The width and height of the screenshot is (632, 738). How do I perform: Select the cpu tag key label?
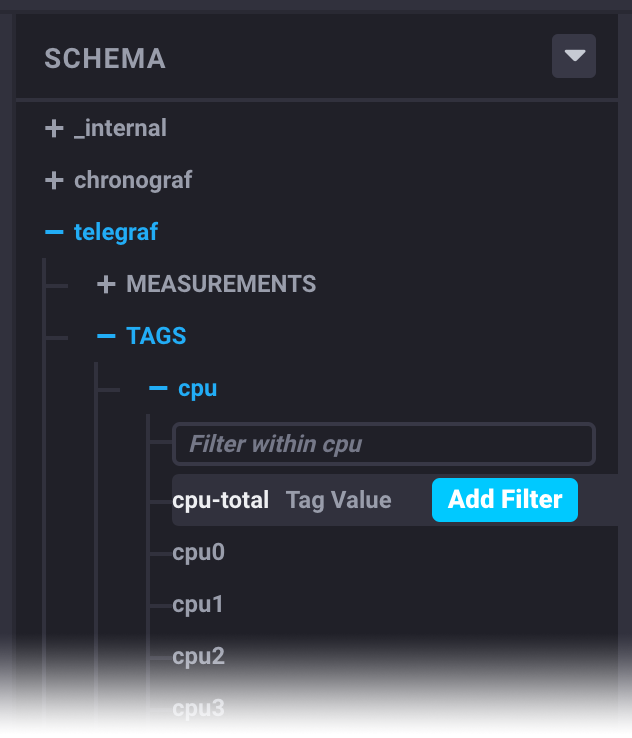(x=197, y=388)
